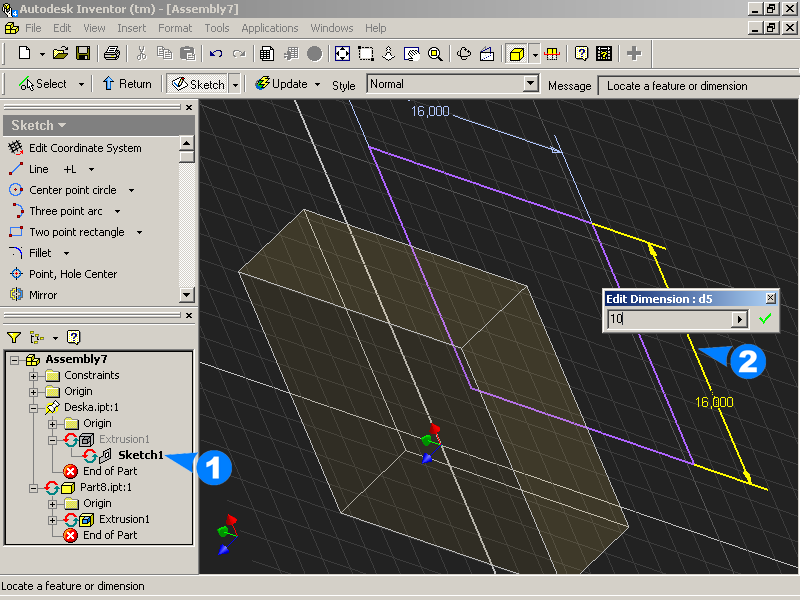The height and width of the screenshot is (600, 800).
Task: Toggle the shaded display mode button
Action: [x=517, y=53]
